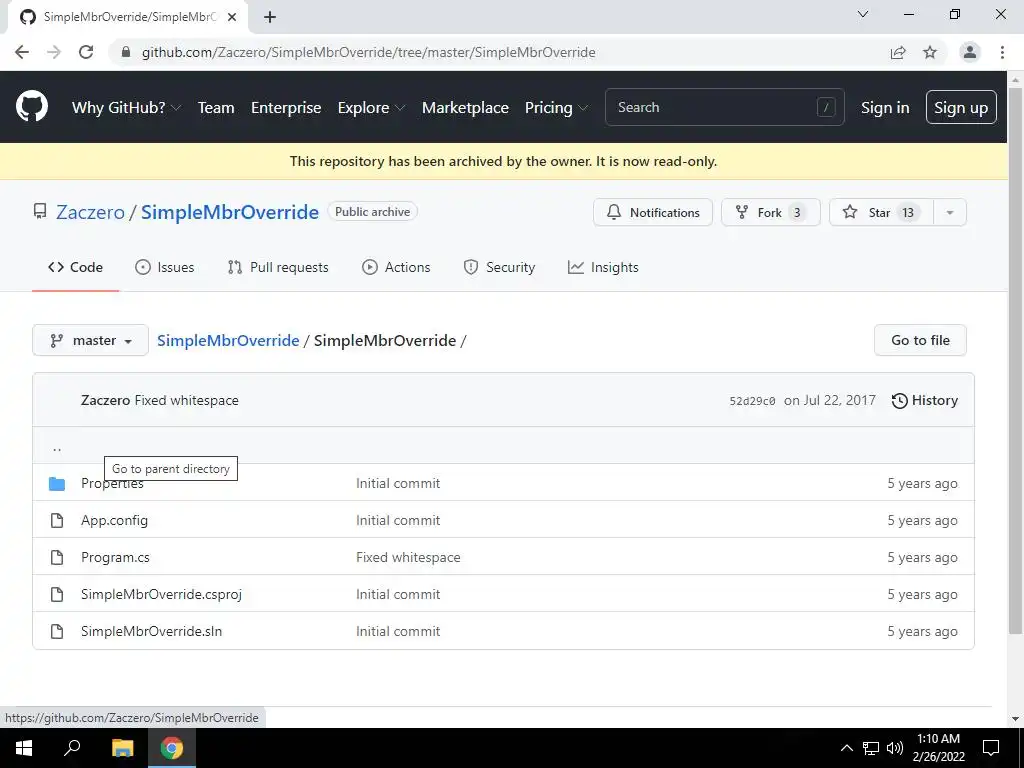The height and width of the screenshot is (768, 1024).
Task: Open the SimpleMbrOverride.csproj file
Action: pyautogui.click(x=161, y=594)
